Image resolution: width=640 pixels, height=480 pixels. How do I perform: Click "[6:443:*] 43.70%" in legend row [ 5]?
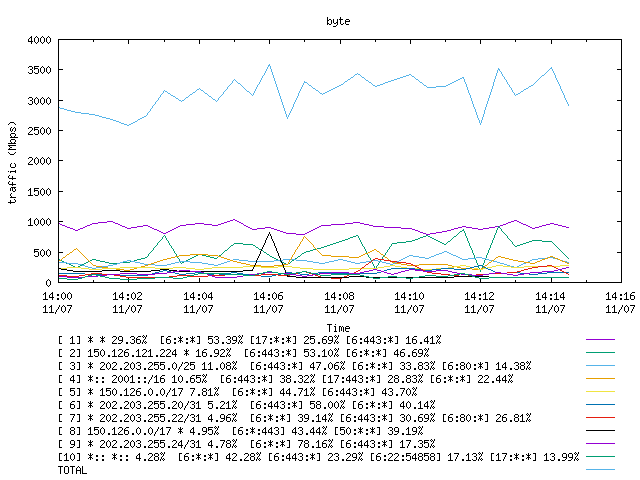(369, 392)
